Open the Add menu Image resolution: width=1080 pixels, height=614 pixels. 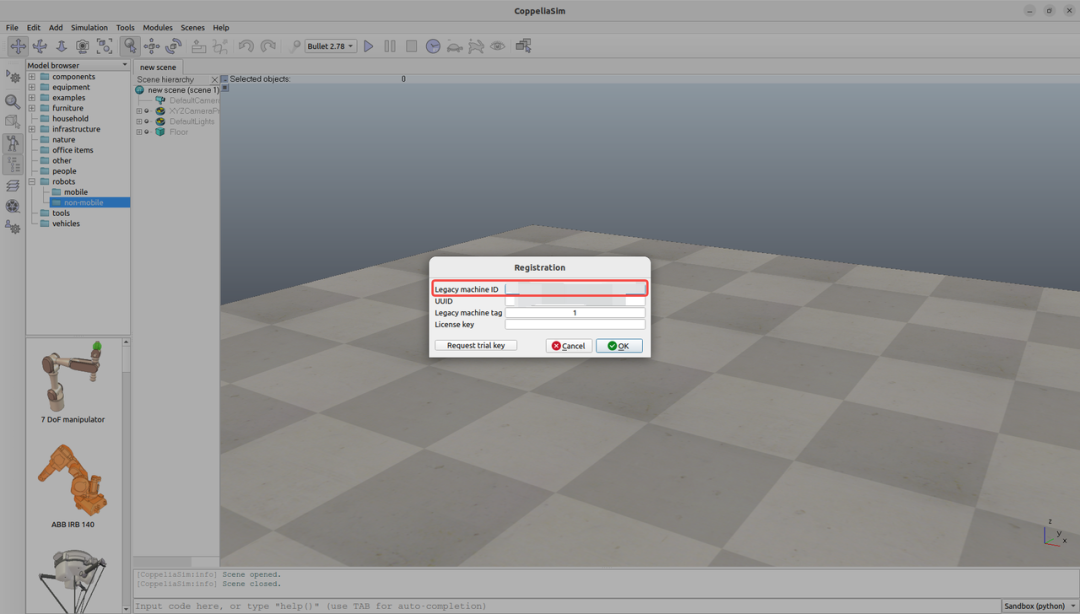56,28
